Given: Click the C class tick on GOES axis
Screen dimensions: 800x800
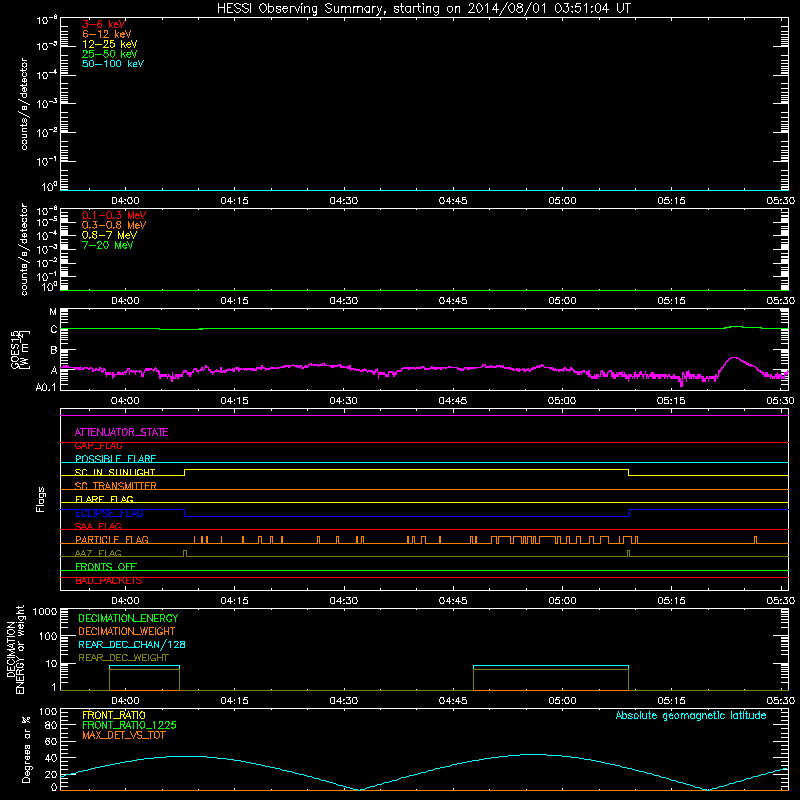Looking at the screenshot, I should [x=54, y=330].
